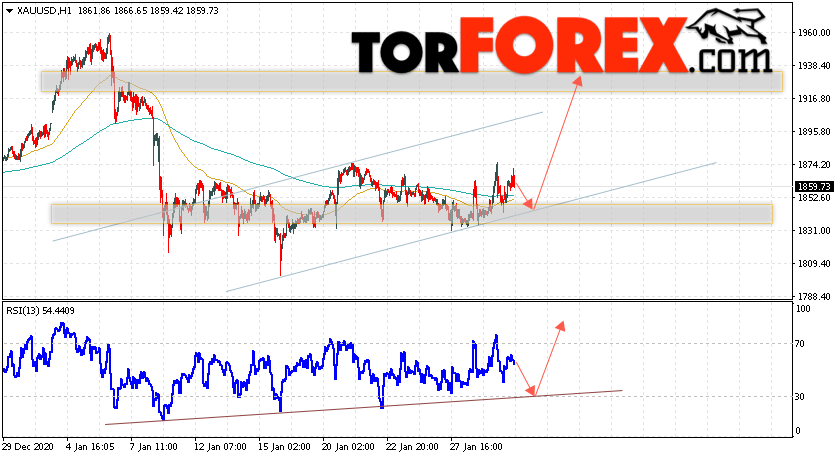The image size is (838, 458).
Task: Click the 12 Jan 07:00 time label
Action: coord(220,446)
